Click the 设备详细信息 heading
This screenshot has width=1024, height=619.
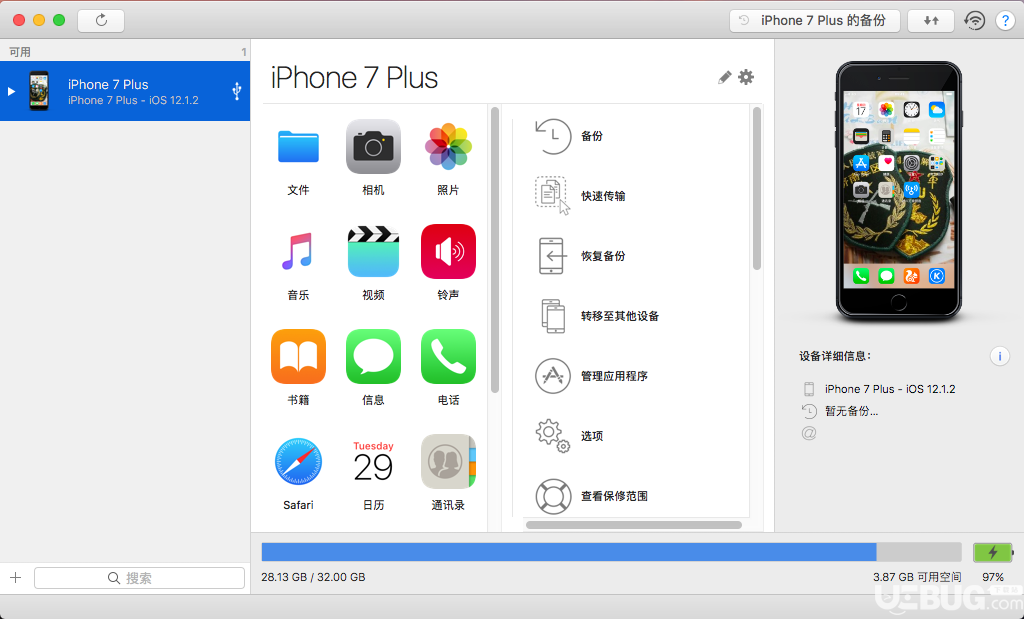click(x=835, y=356)
